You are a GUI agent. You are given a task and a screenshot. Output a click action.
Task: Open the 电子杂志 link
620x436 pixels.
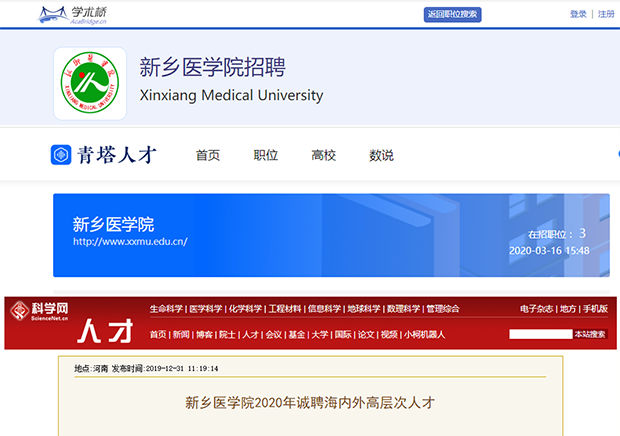537,309
